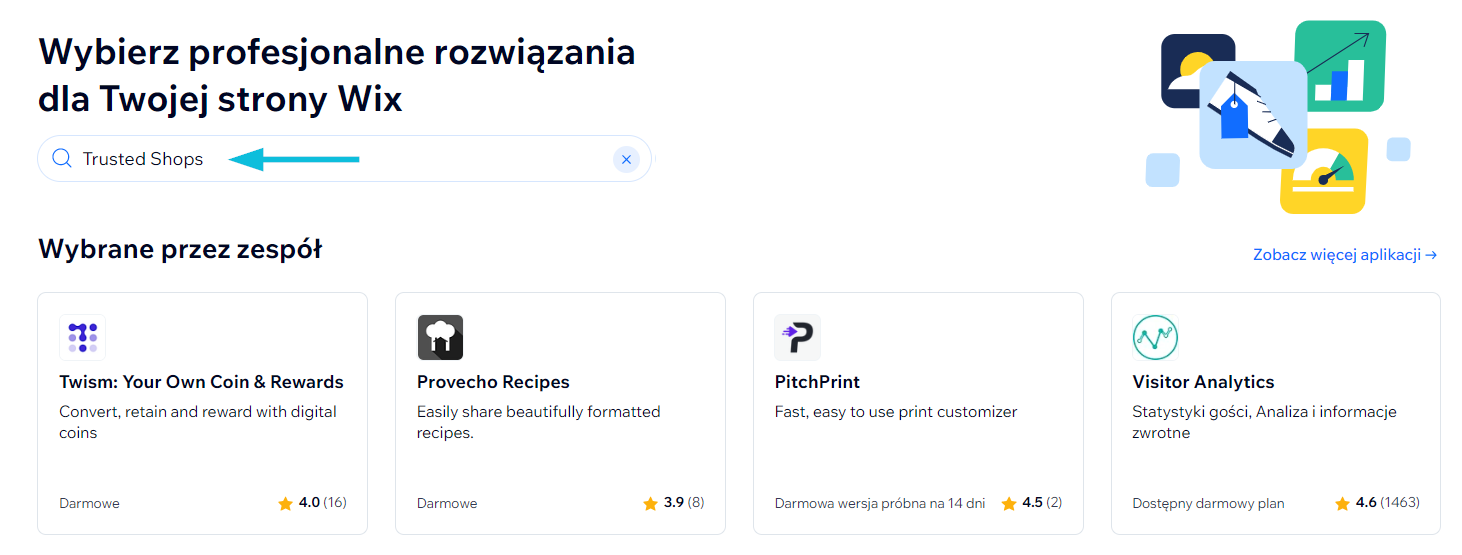1462x555 pixels.
Task: Open Twism: Your Own Coin & Rewards title
Action: [x=201, y=382]
